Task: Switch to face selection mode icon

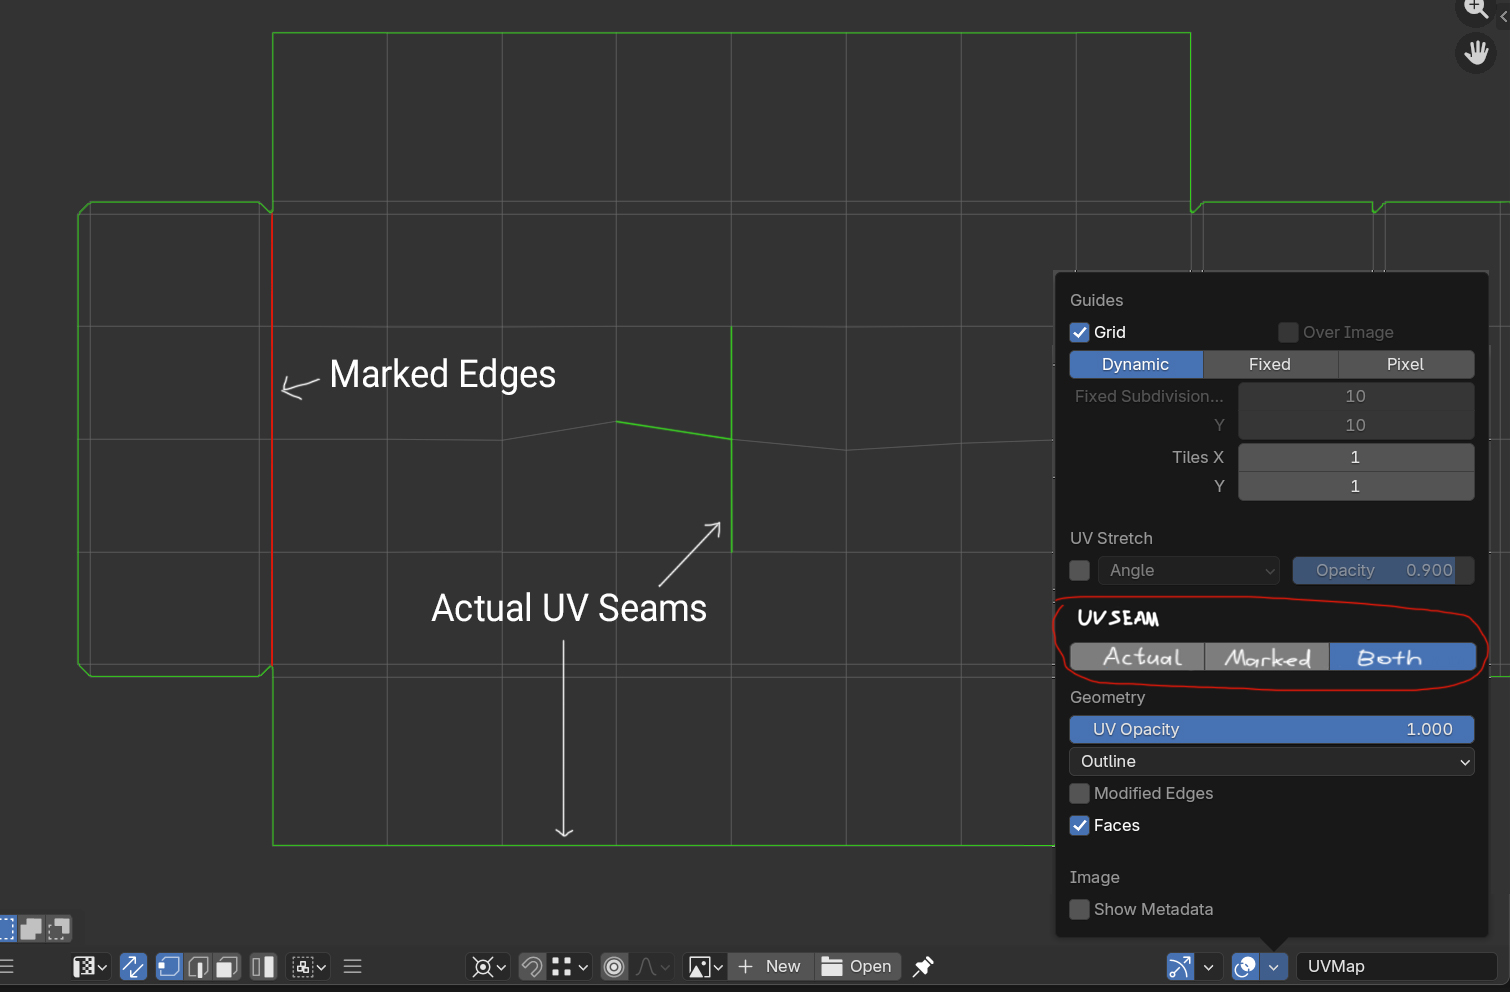Action: [227, 967]
